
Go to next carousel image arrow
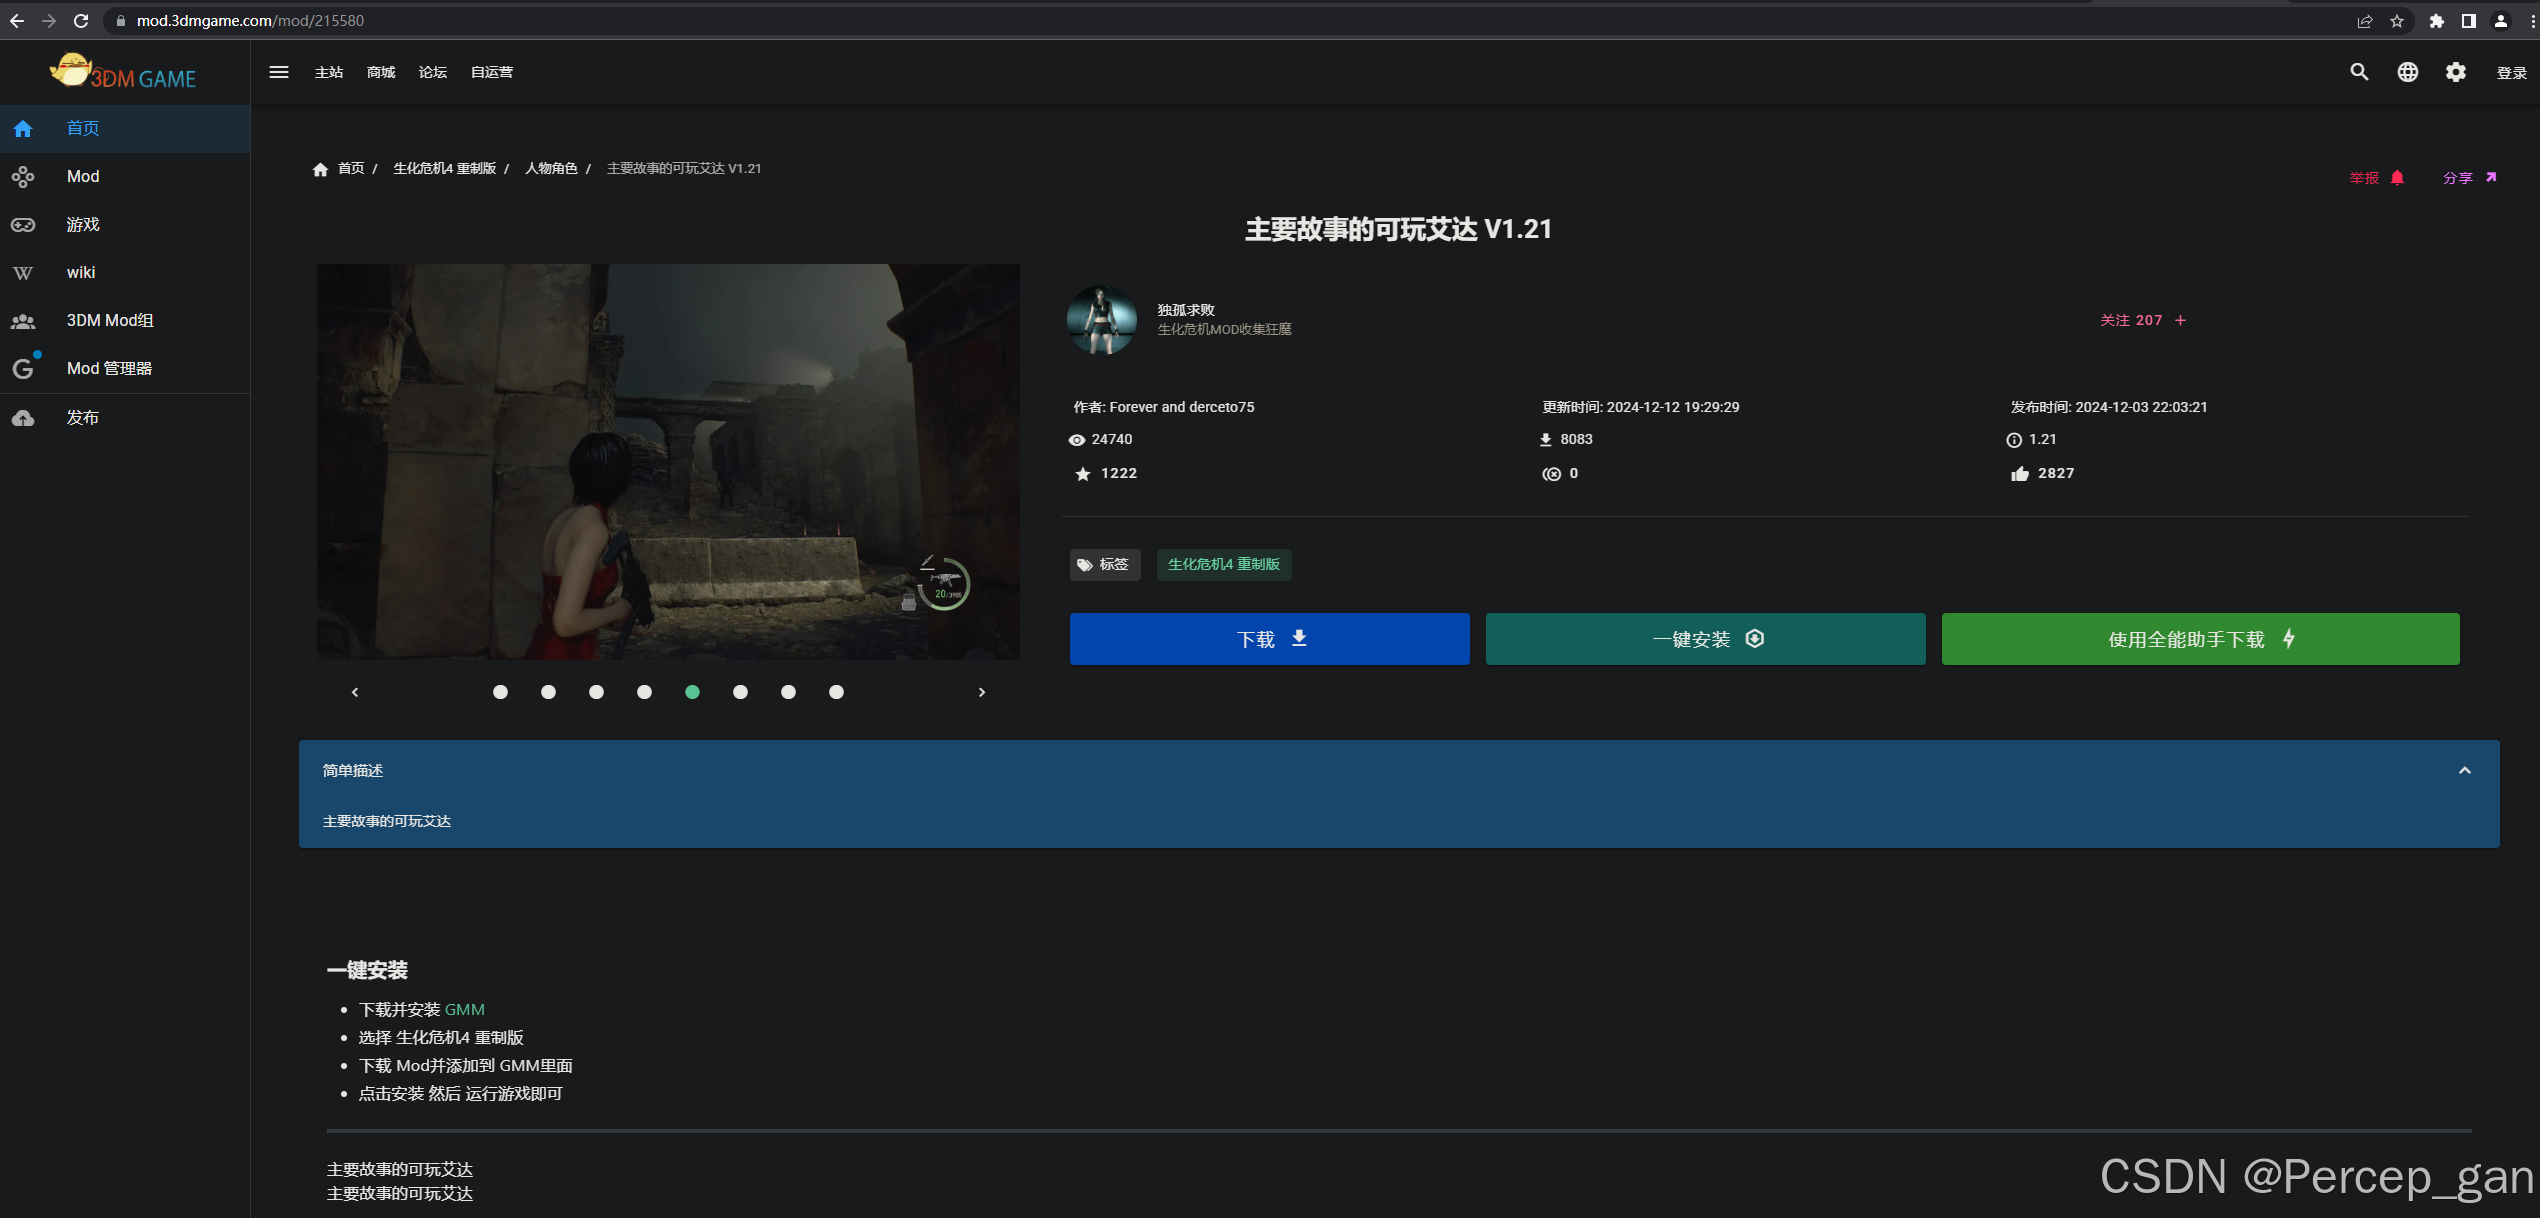tap(982, 692)
